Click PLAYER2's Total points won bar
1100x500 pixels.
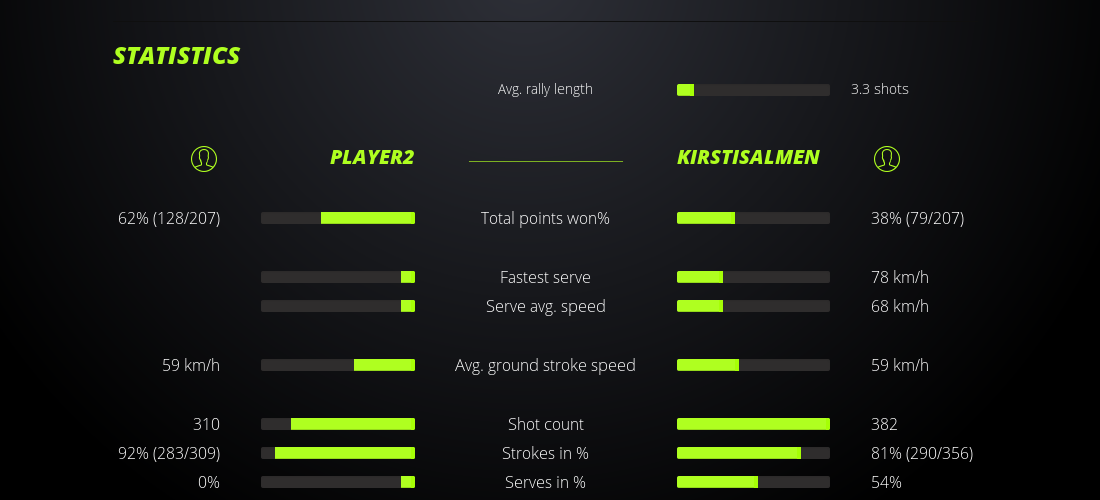pyautogui.click(x=338, y=218)
